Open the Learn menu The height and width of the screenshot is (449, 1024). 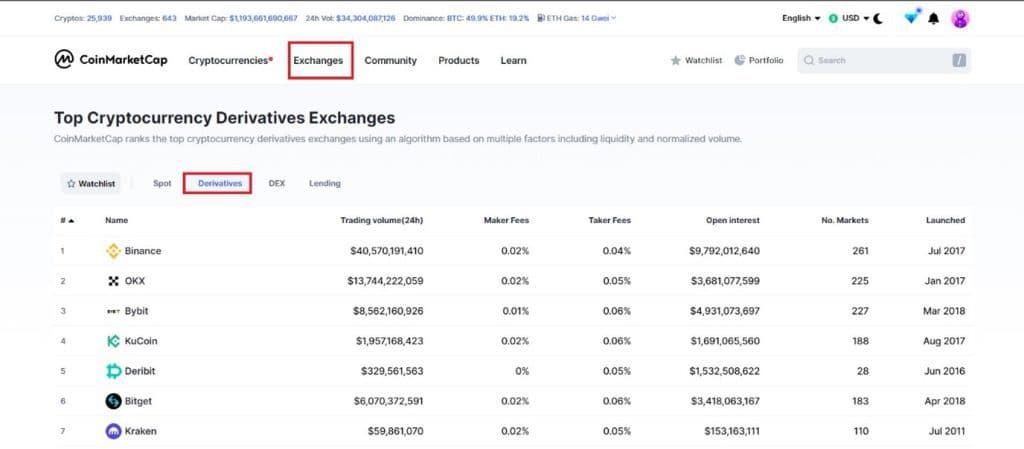click(x=513, y=60)
